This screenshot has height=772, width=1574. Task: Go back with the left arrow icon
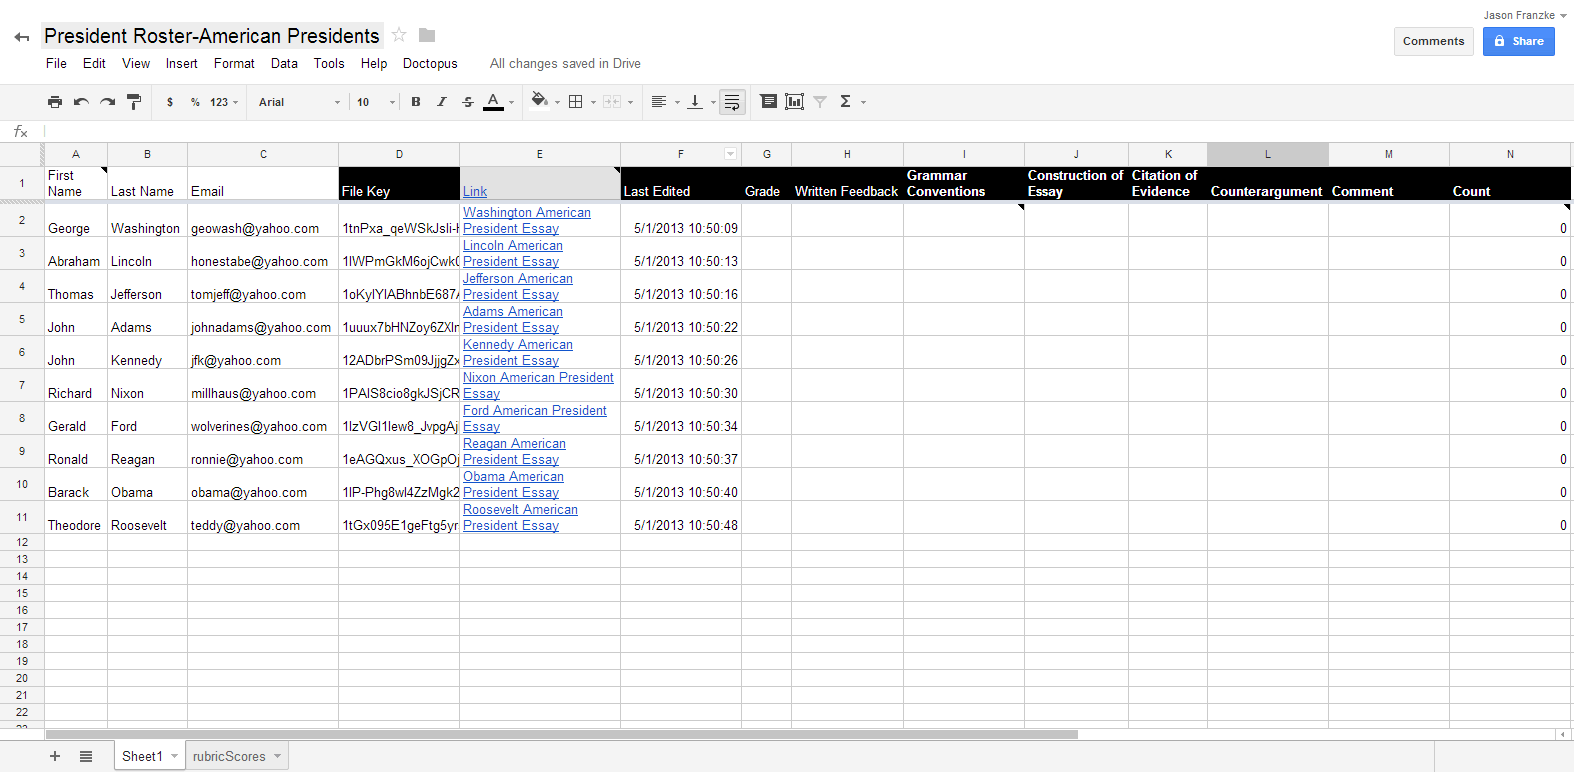pos(22,37)
